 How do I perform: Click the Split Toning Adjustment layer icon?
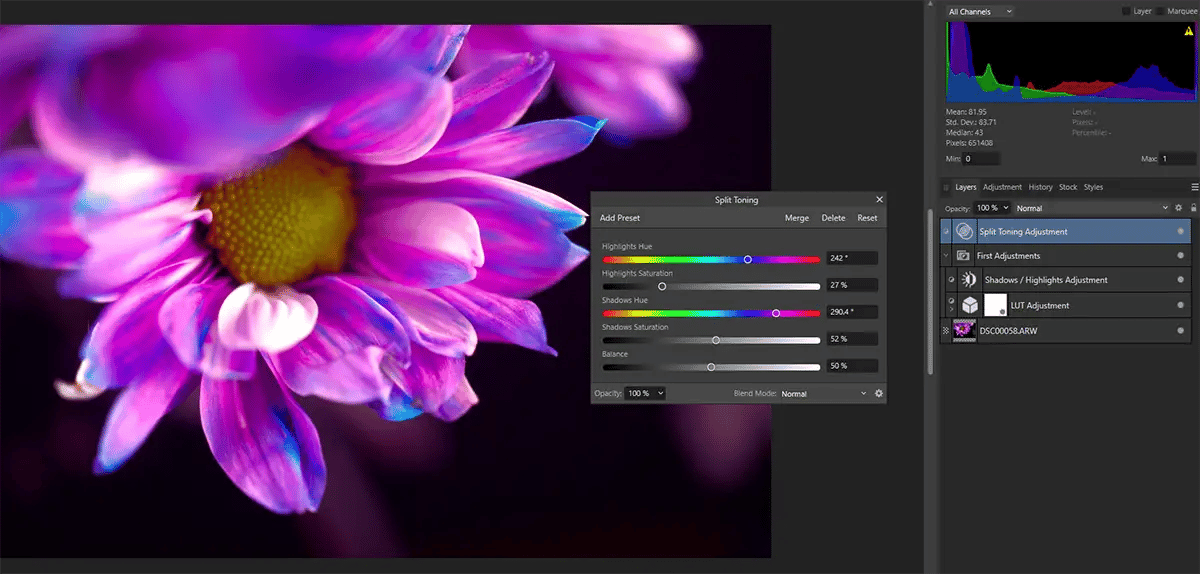965,231
